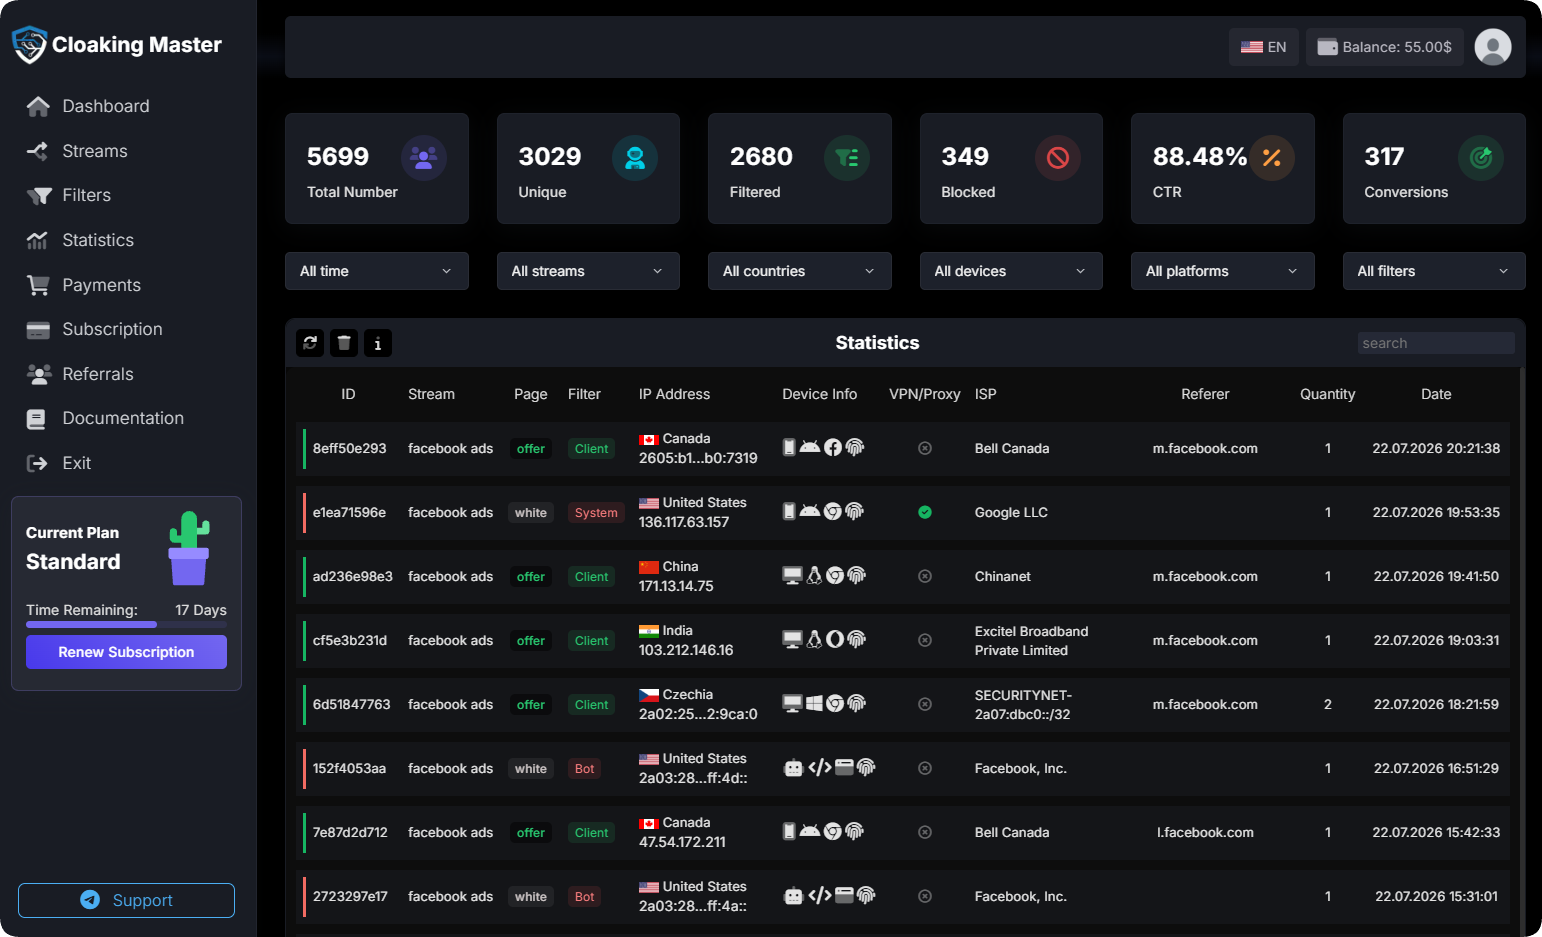Screen dimensions: 1542x937
Task: Open the All filters dropdown
Action: pyautogui.click(x=1434, y=271)
